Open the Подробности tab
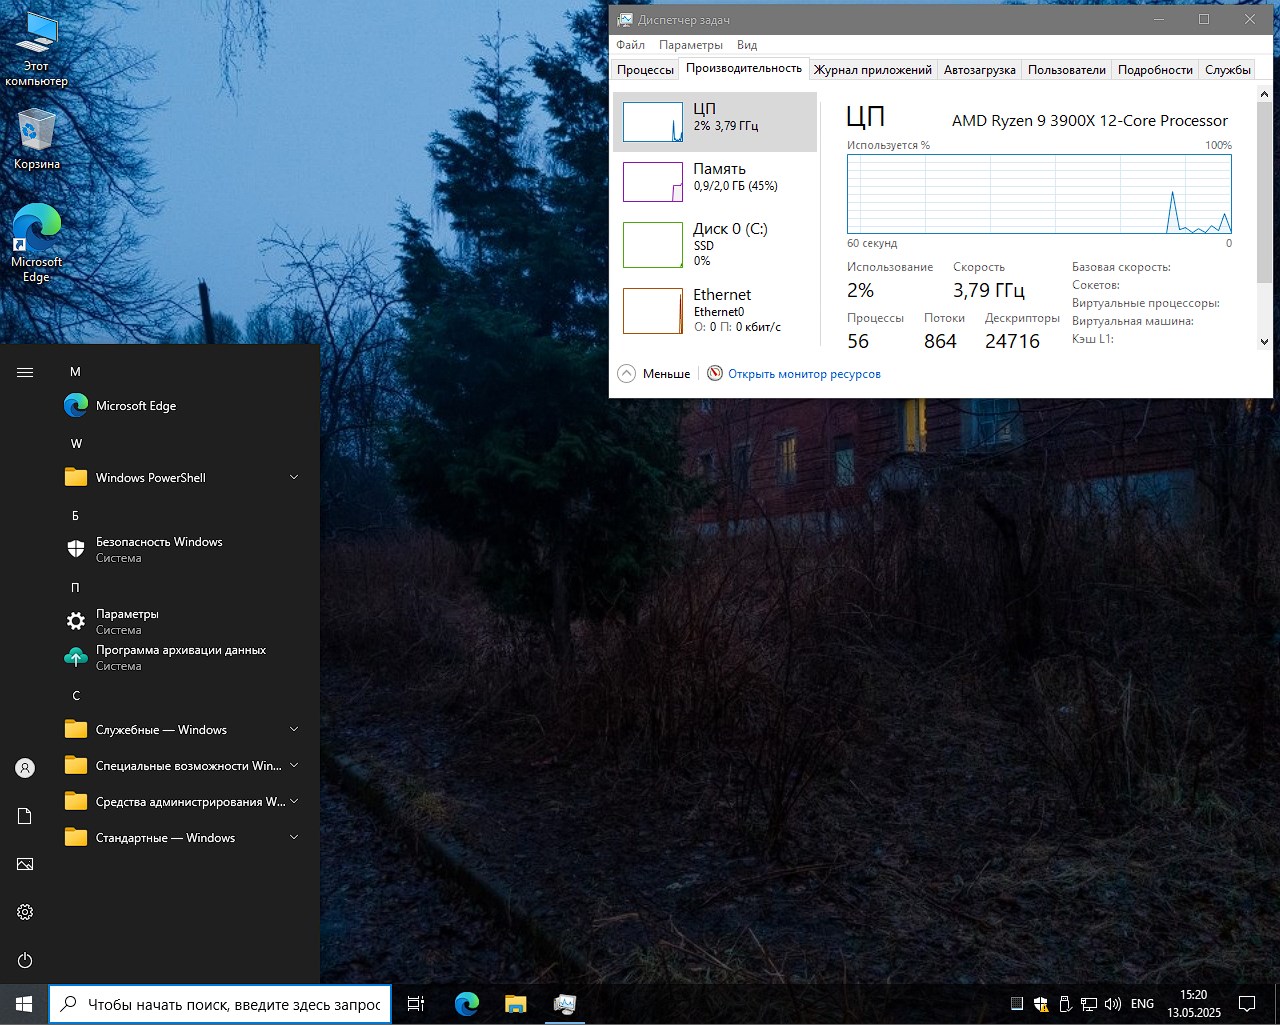This screenshot has width=1280, height=1025. pos(1155,70)
